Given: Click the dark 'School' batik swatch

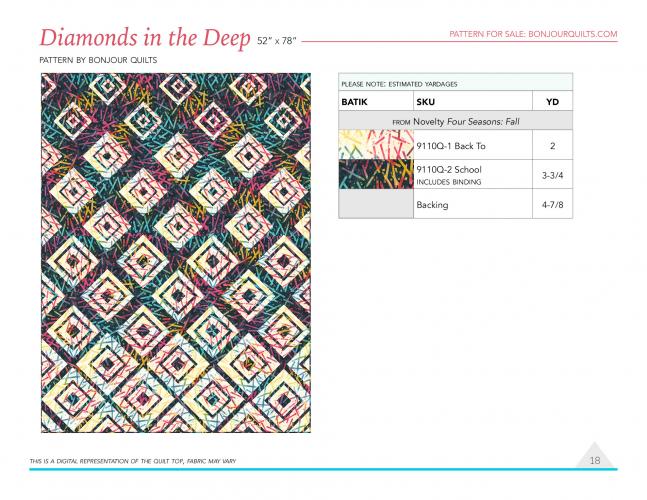Looking at the screenshot, I should click(x=376, y=175).
